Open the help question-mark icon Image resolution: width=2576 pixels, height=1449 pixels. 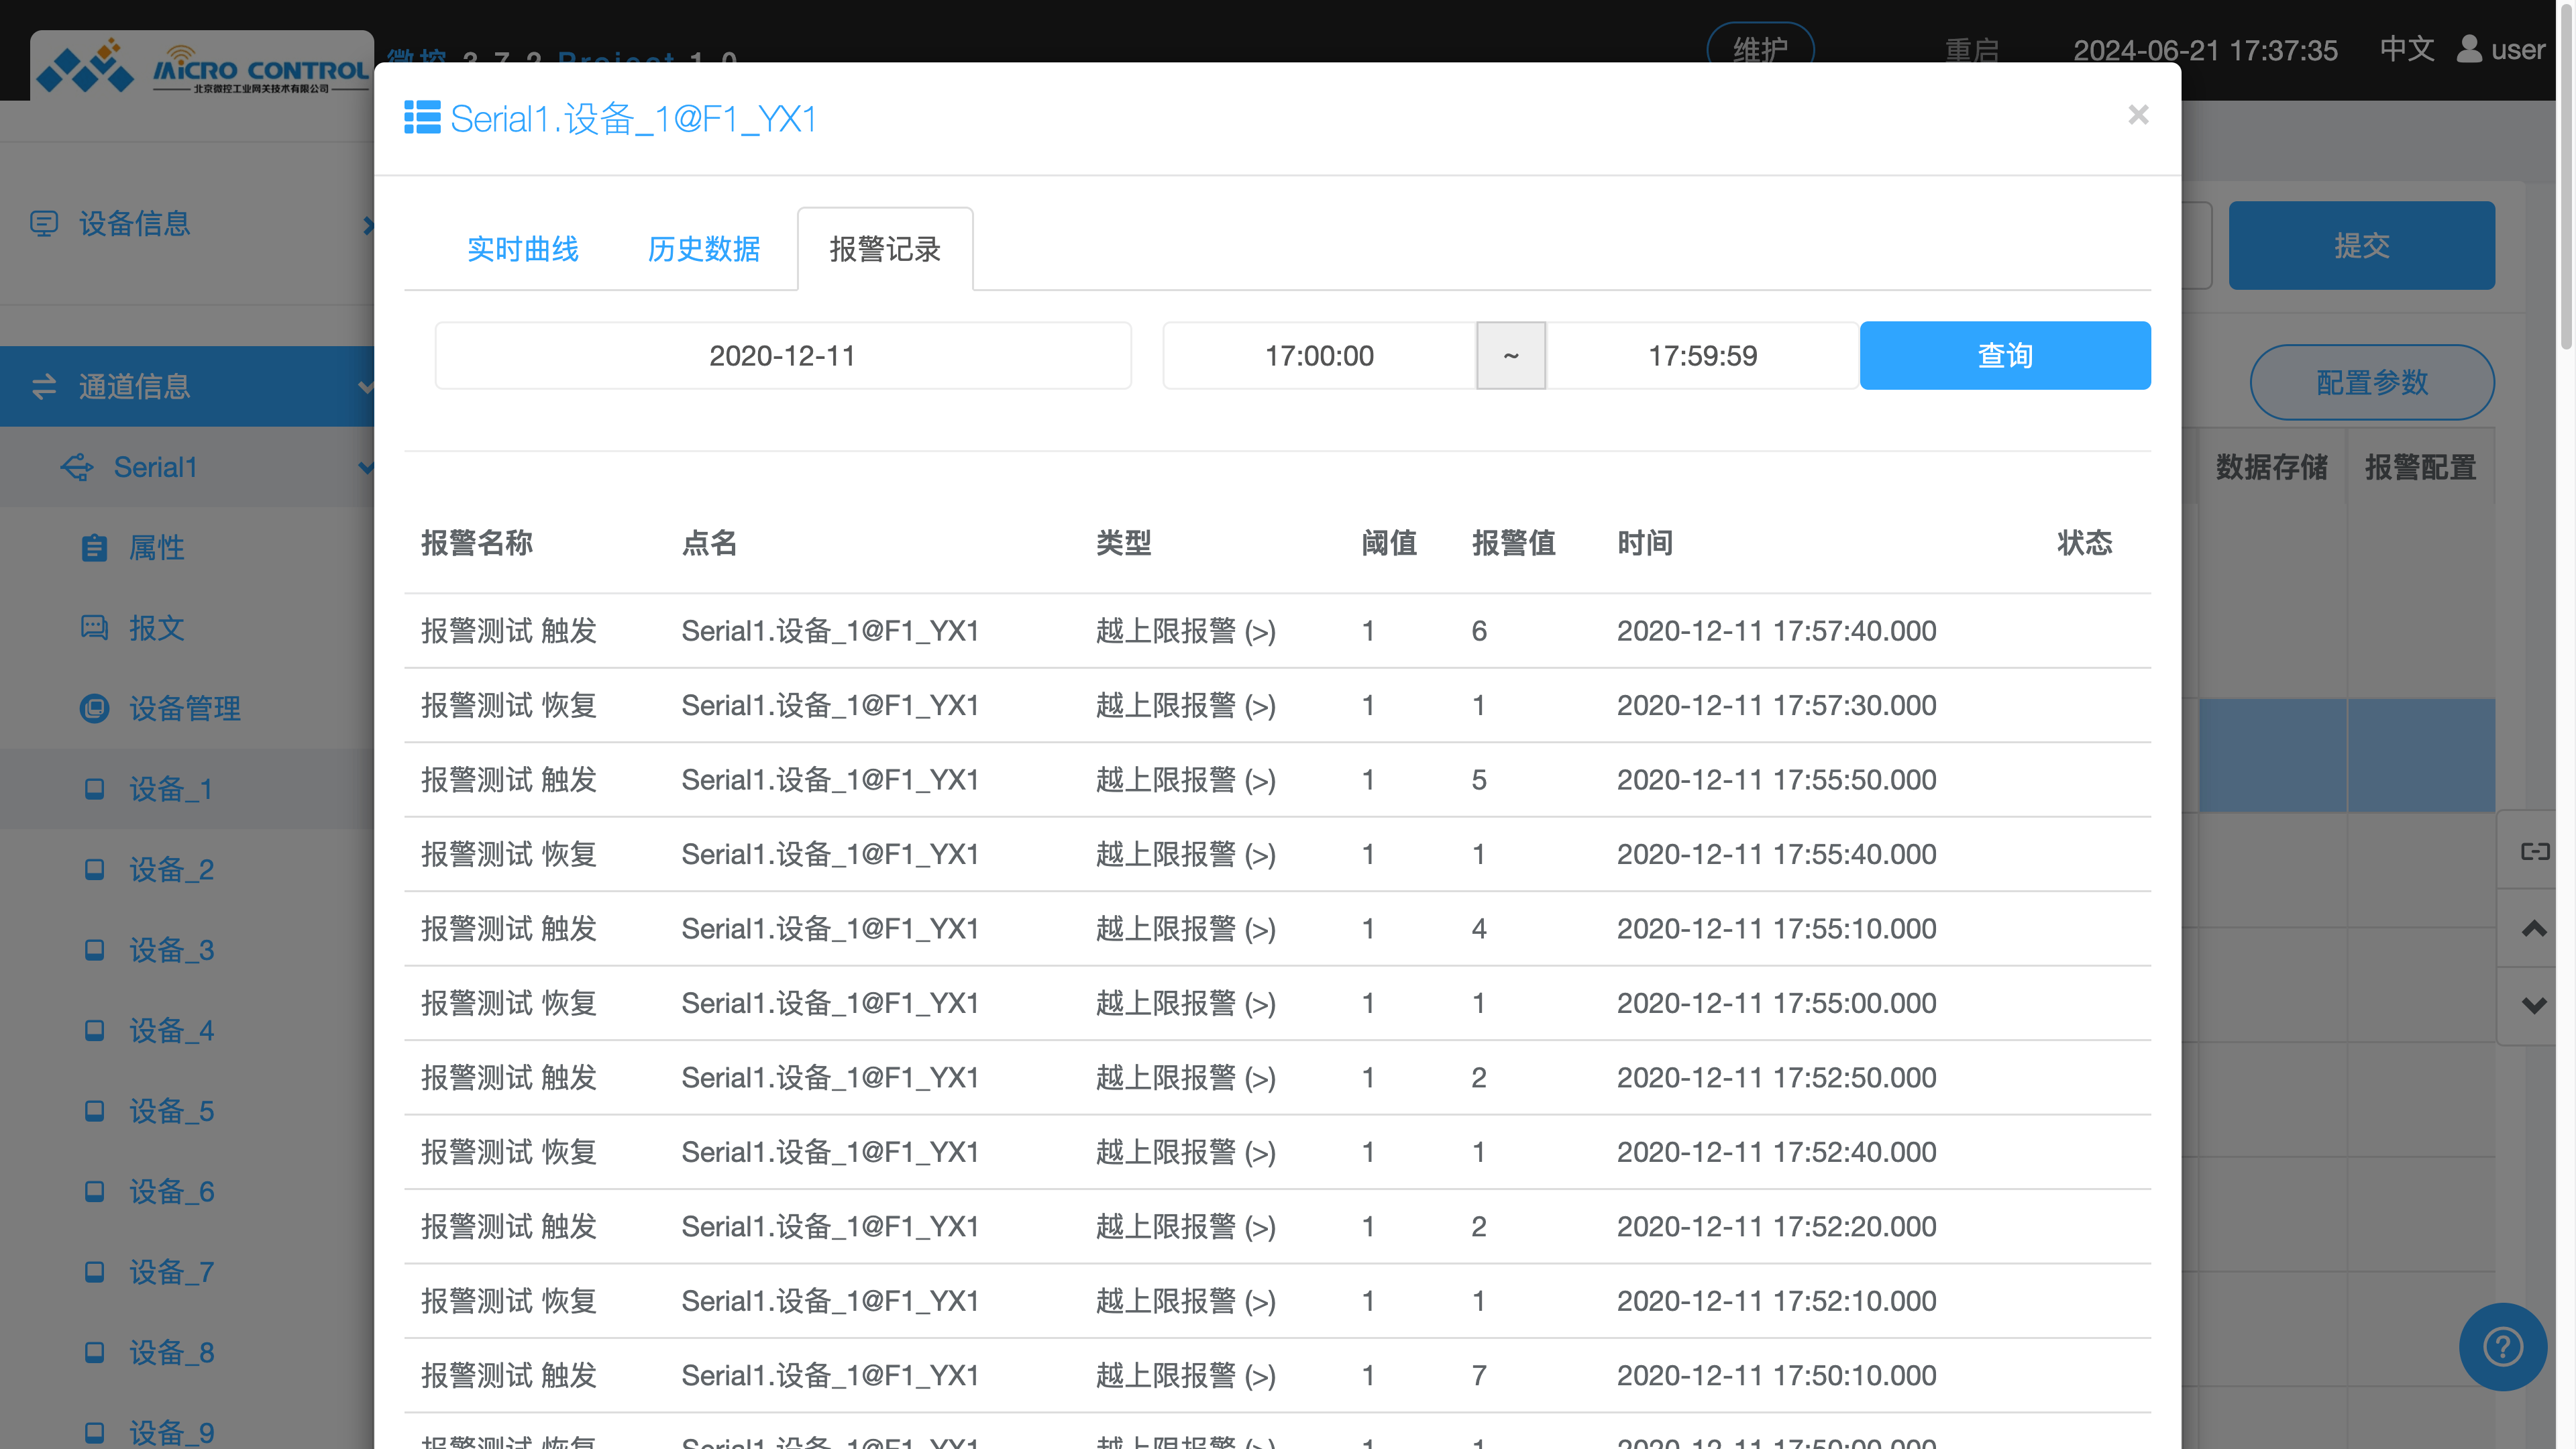pyautogui.click(x=2503, y=1346)
